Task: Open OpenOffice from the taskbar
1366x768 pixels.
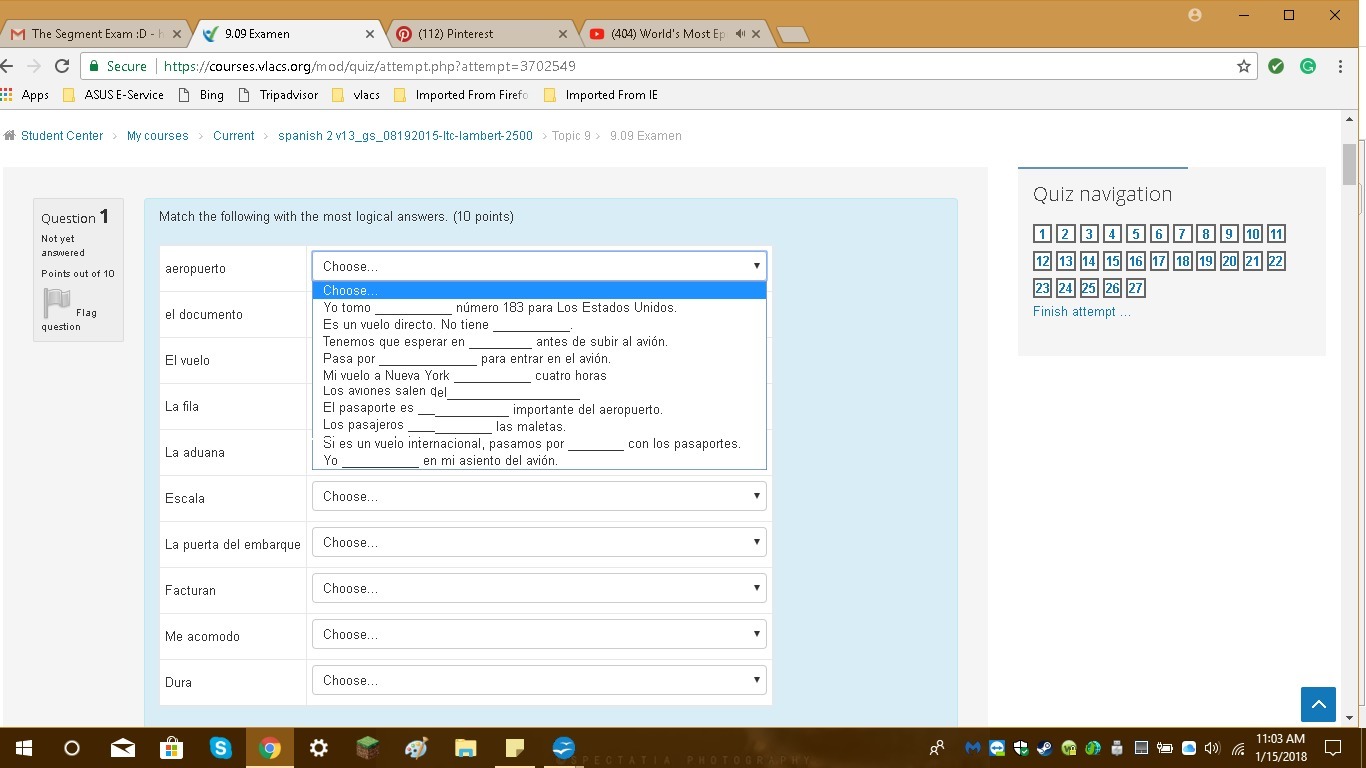Action: tap(563, 748)
